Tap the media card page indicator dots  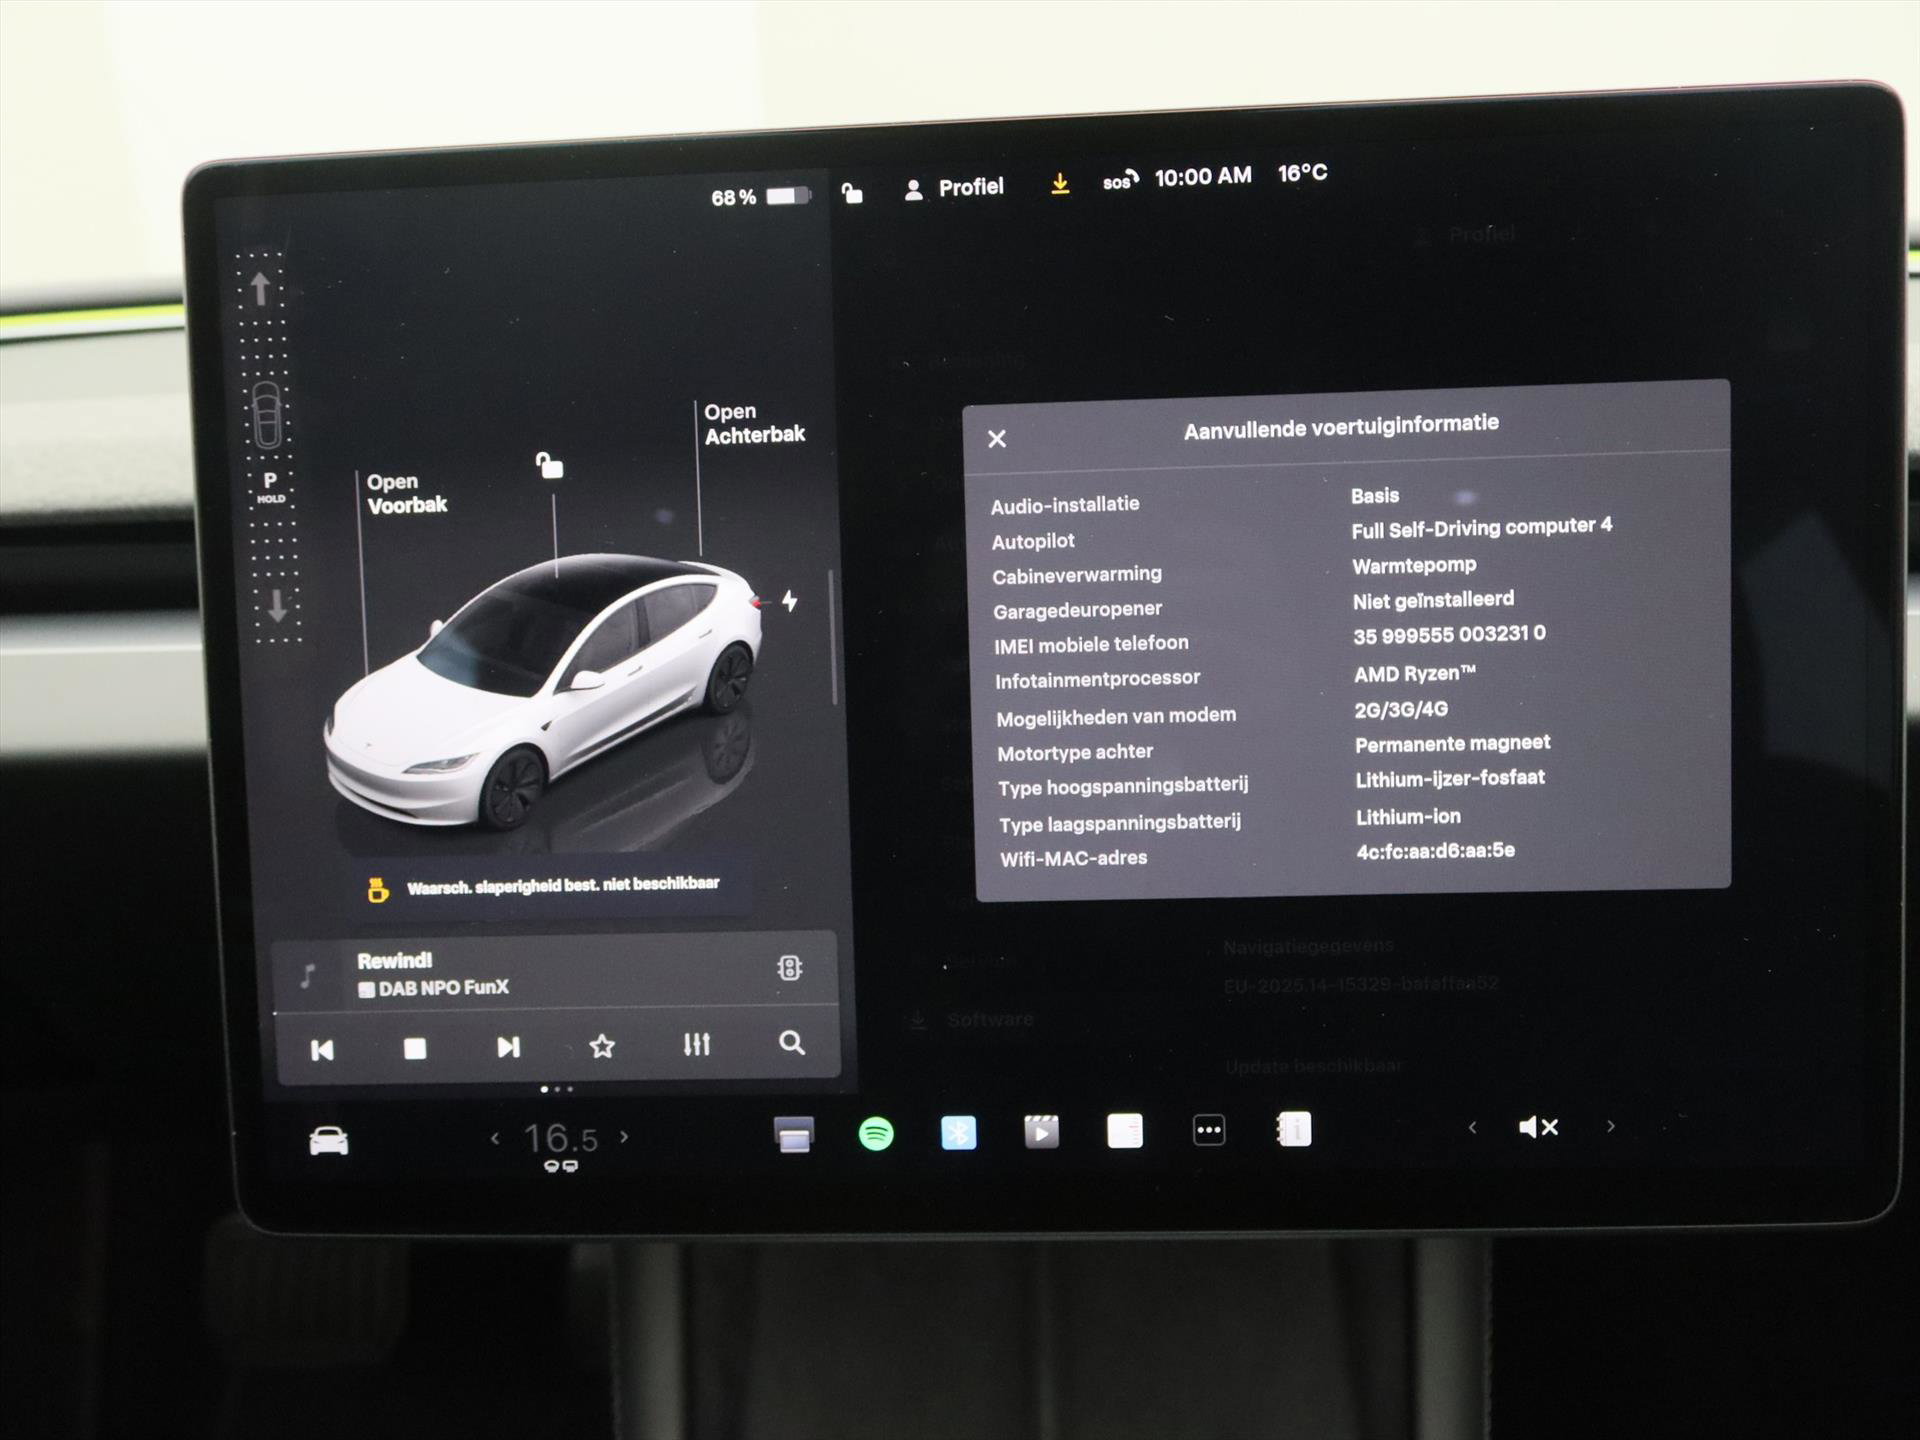557,1089
